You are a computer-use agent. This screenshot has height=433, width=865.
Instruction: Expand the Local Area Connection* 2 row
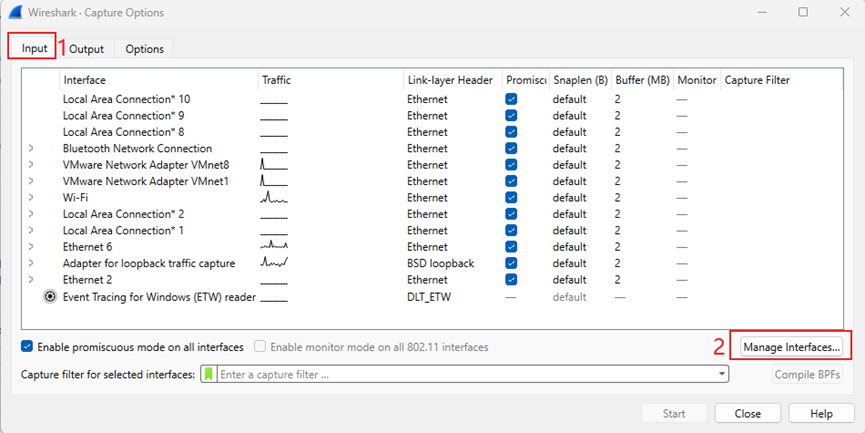31,214
